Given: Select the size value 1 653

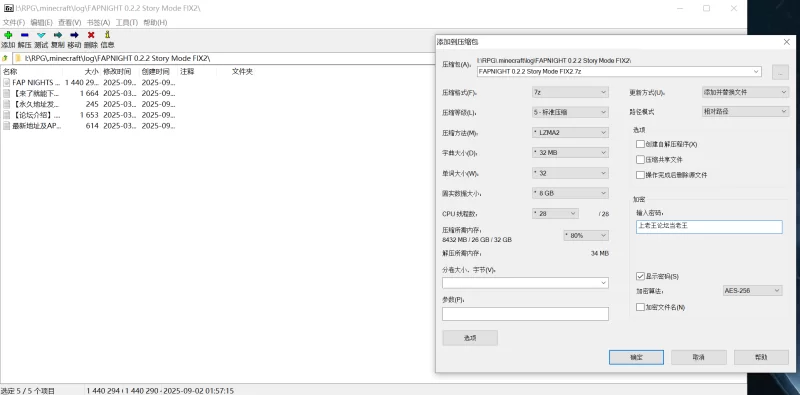Looking at the screenshot, I should 89,115.
